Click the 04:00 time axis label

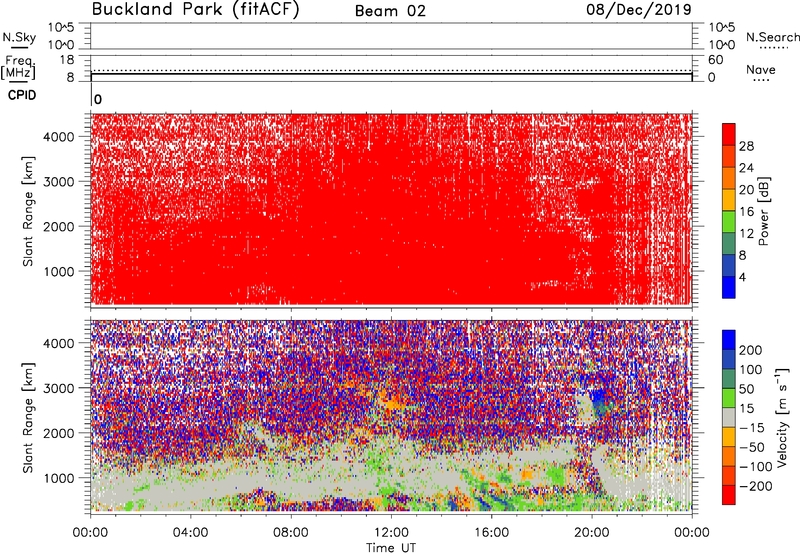191,533
